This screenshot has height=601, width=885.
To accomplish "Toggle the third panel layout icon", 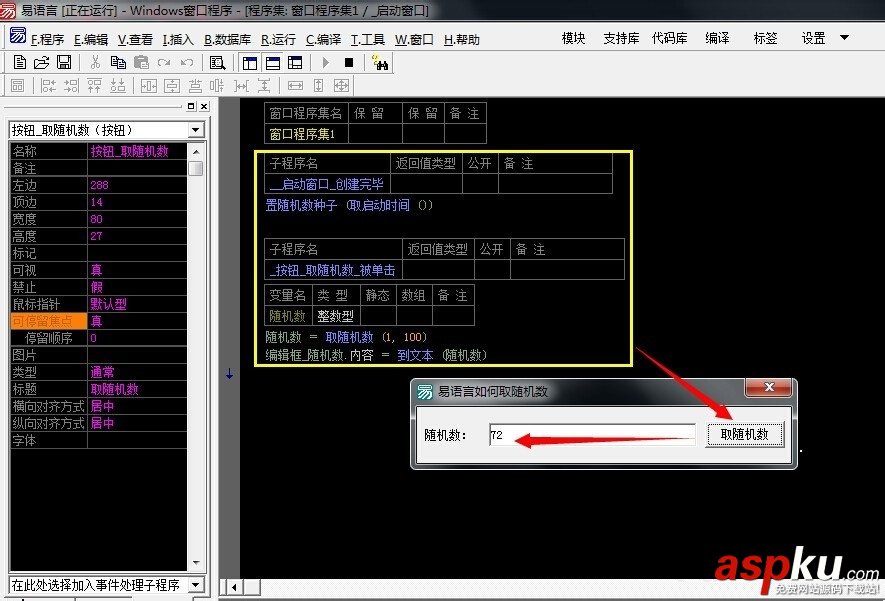I will pos(295,63).
